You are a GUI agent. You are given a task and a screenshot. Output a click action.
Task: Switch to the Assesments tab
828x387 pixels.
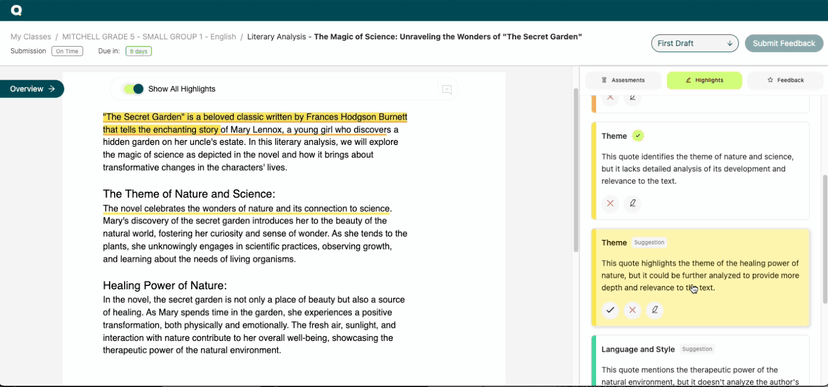[623, 80]
